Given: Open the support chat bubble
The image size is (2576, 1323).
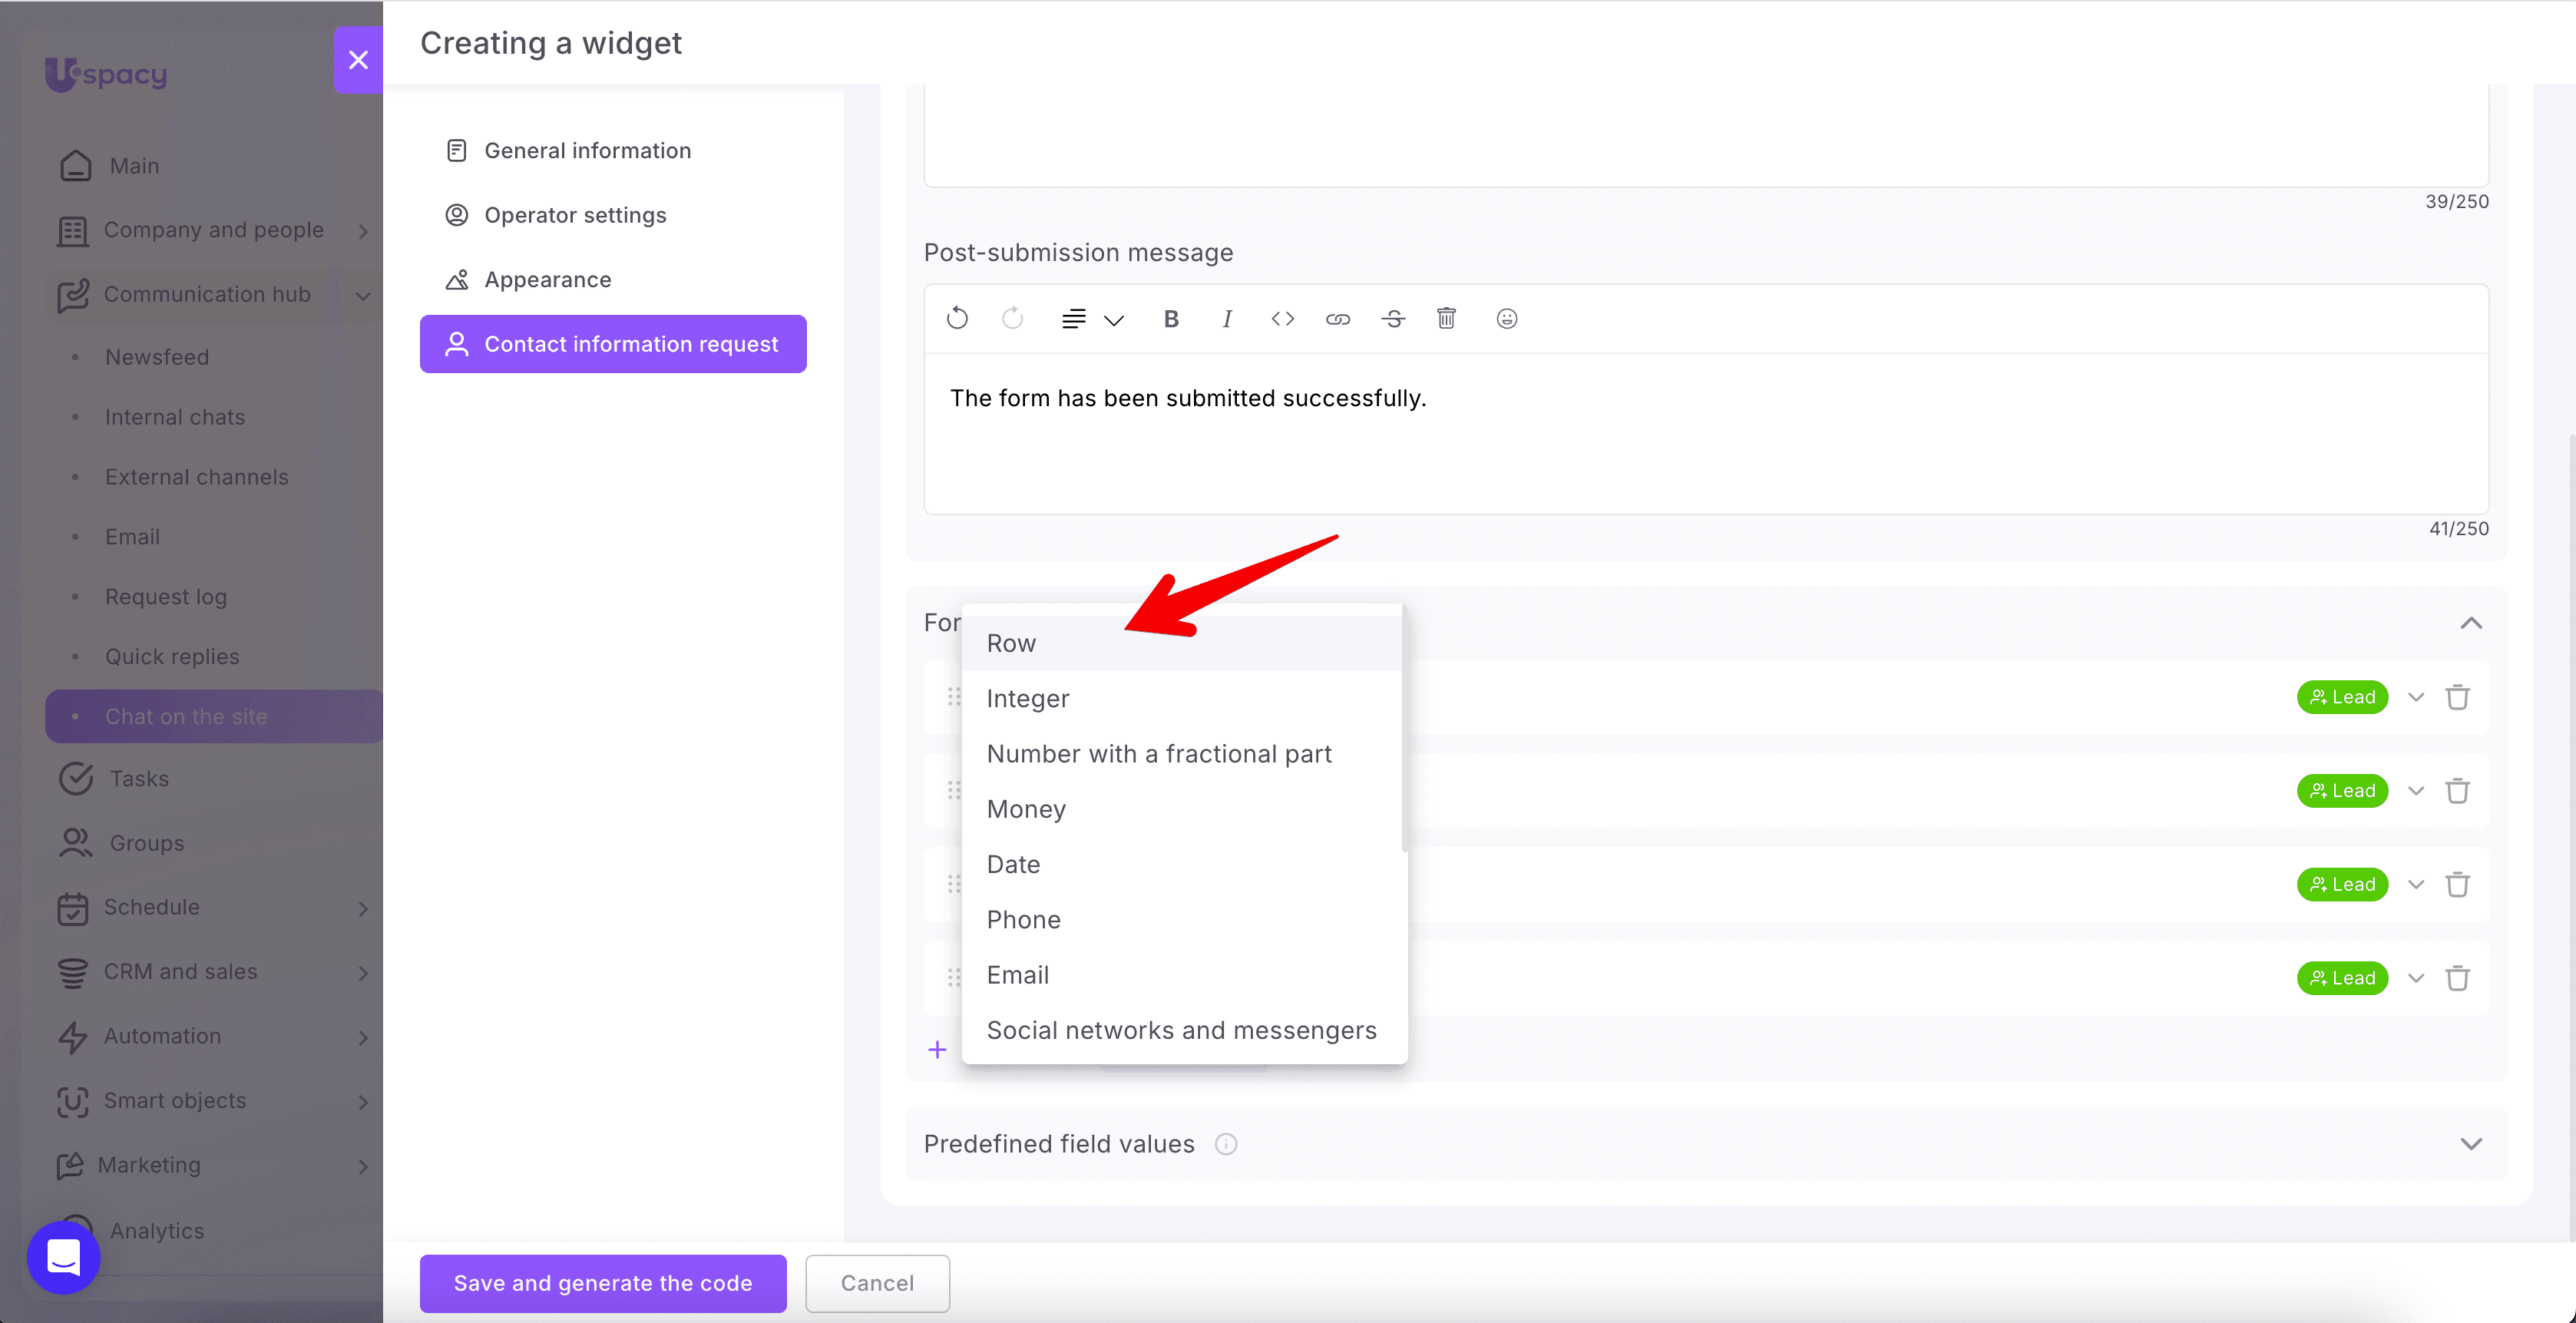Looking at the screenshot, I should 64,1257.
